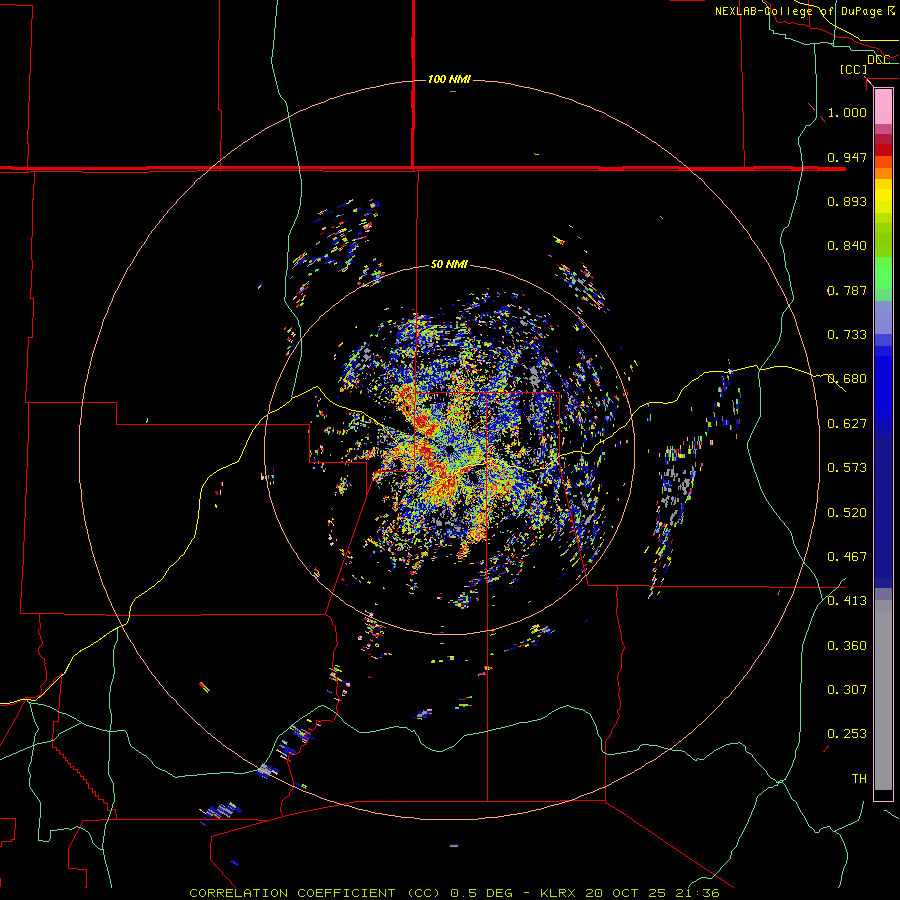Select the 0.307 scale value
900x900 pixels.
click(847, 690)
